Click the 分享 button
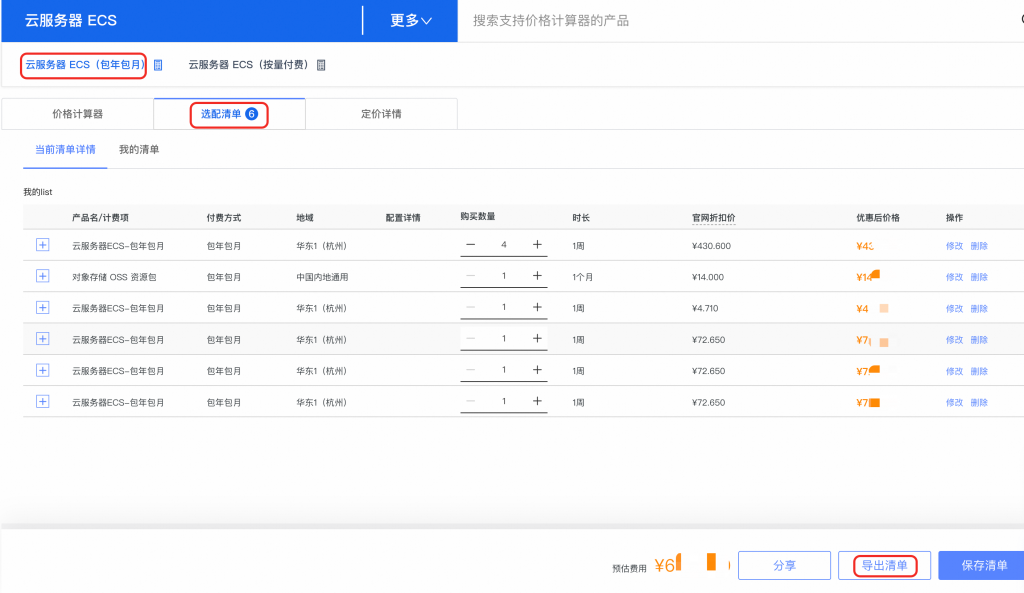 (784, 566)
